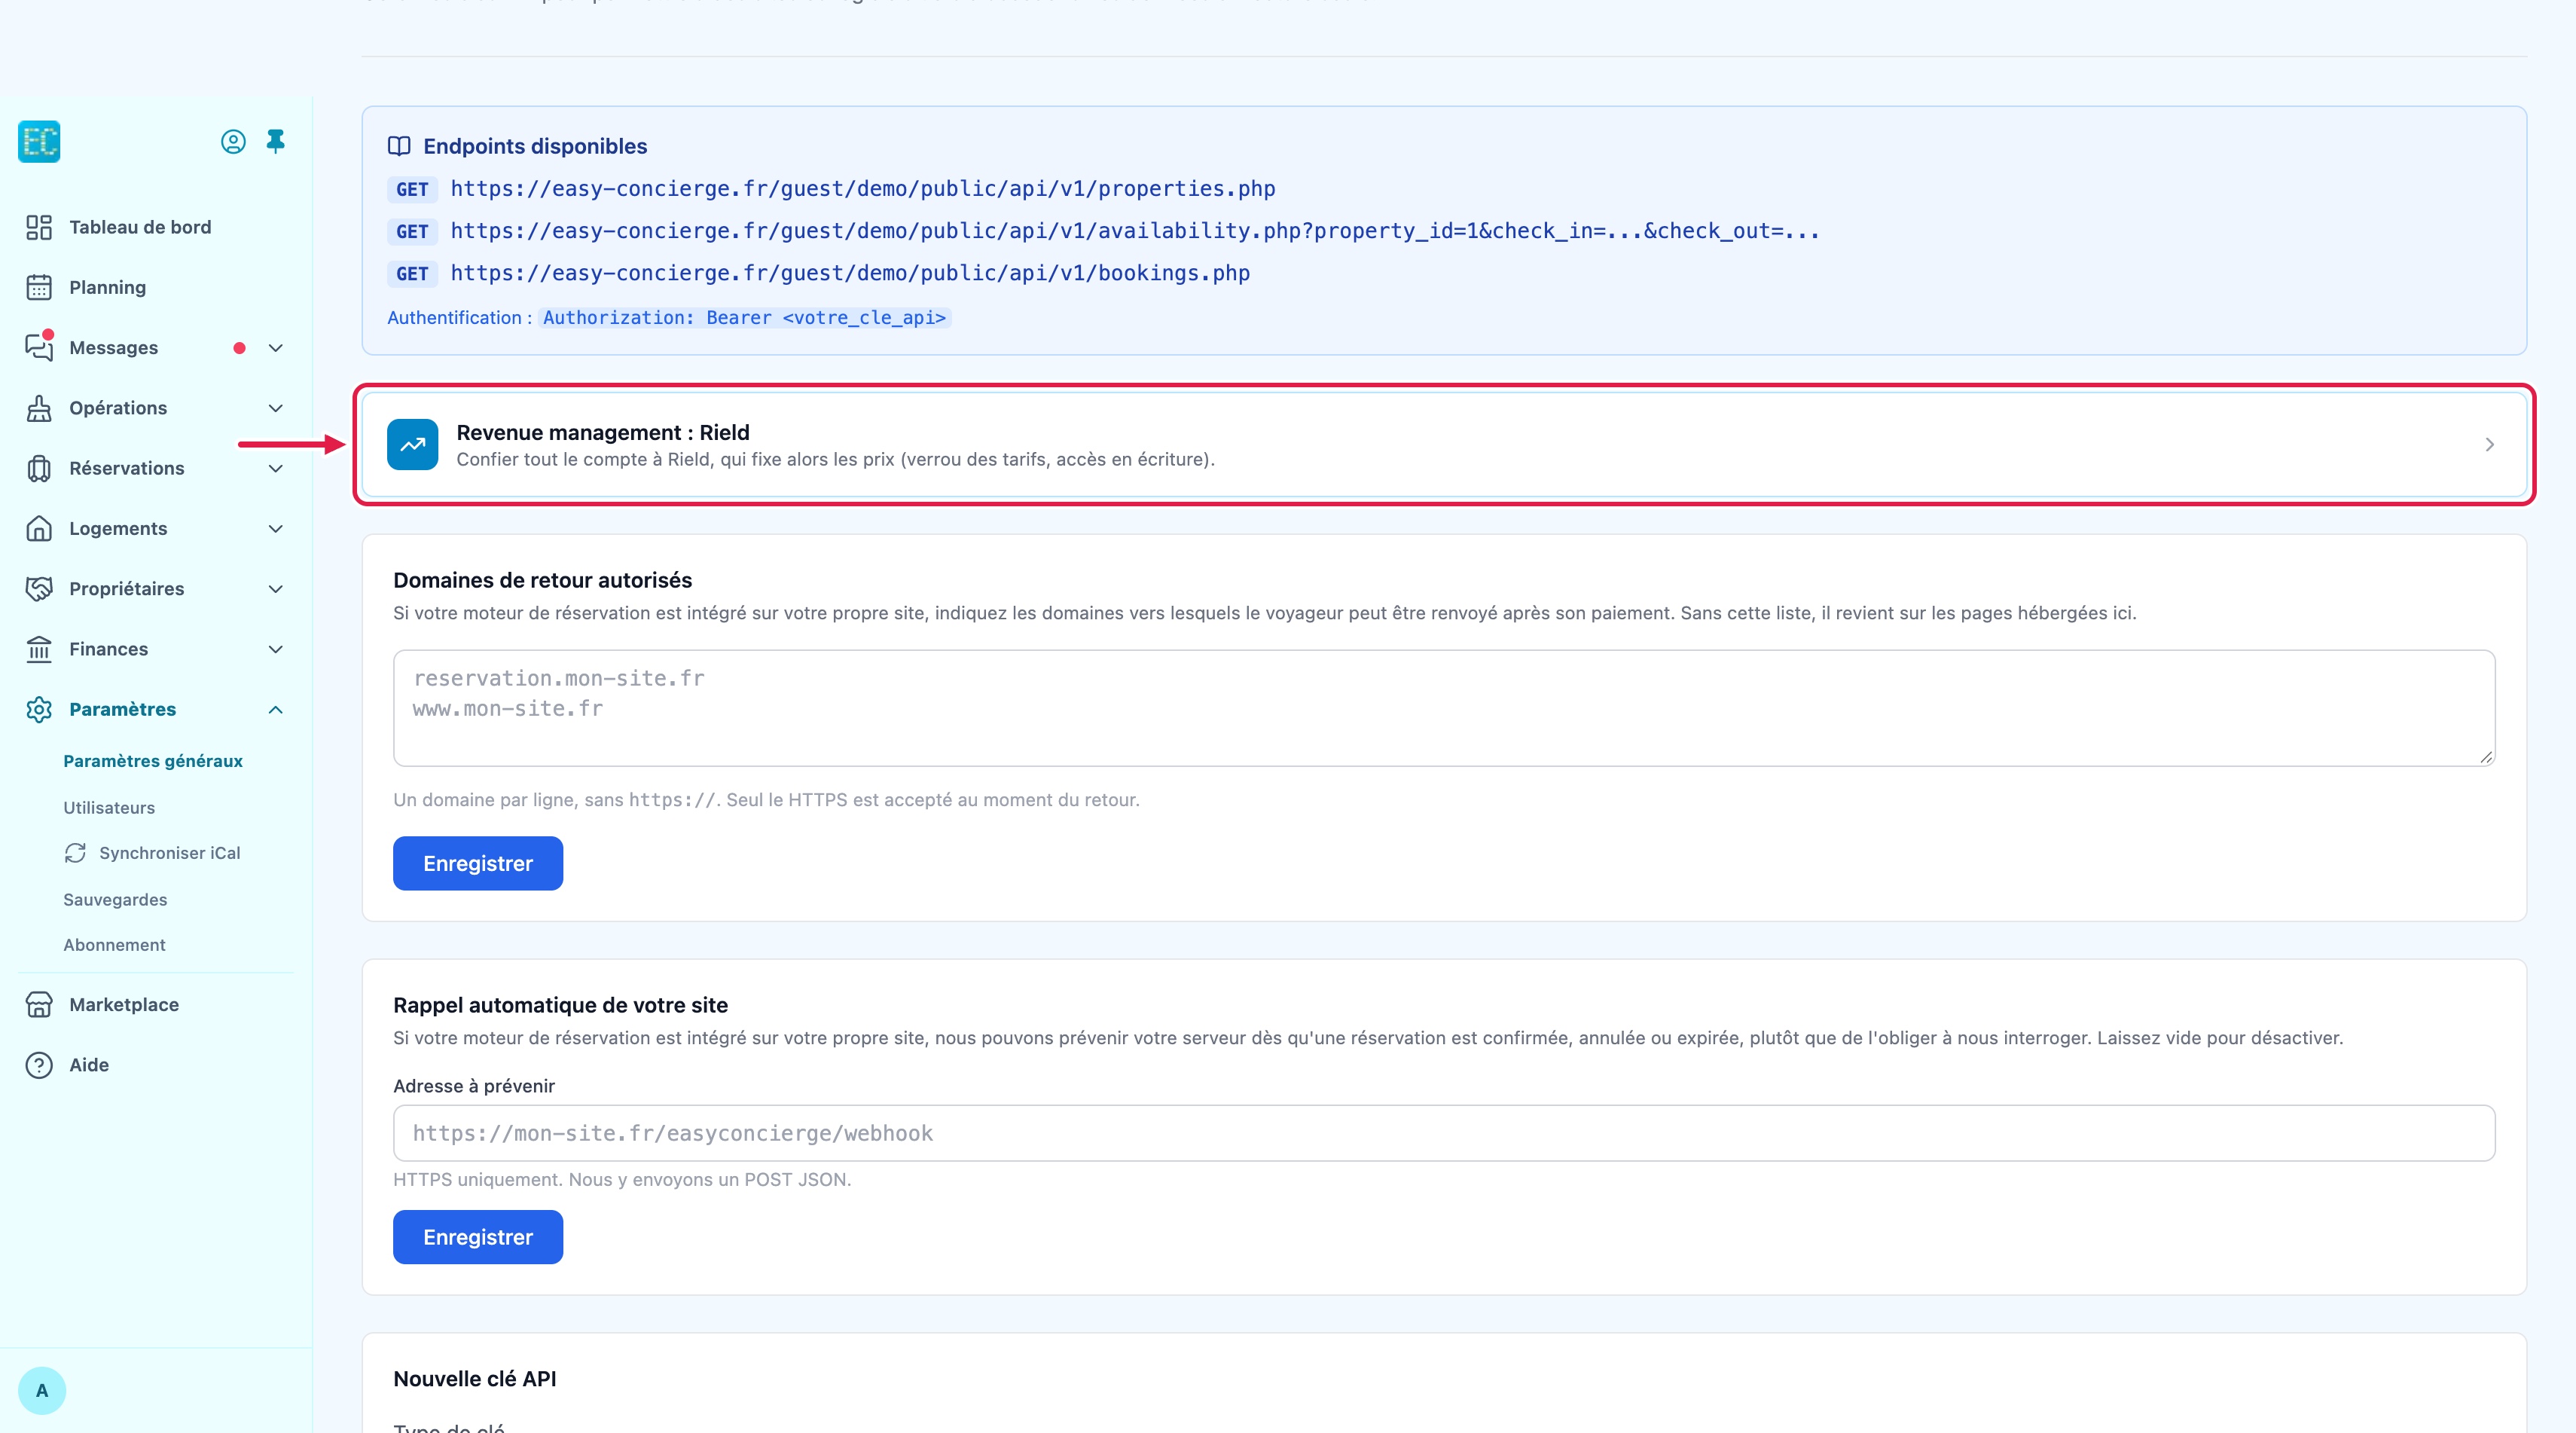Click the Easy Concierge logo icon
Viewport: 2576px width, 1433px height.
[x=39, y=141]
